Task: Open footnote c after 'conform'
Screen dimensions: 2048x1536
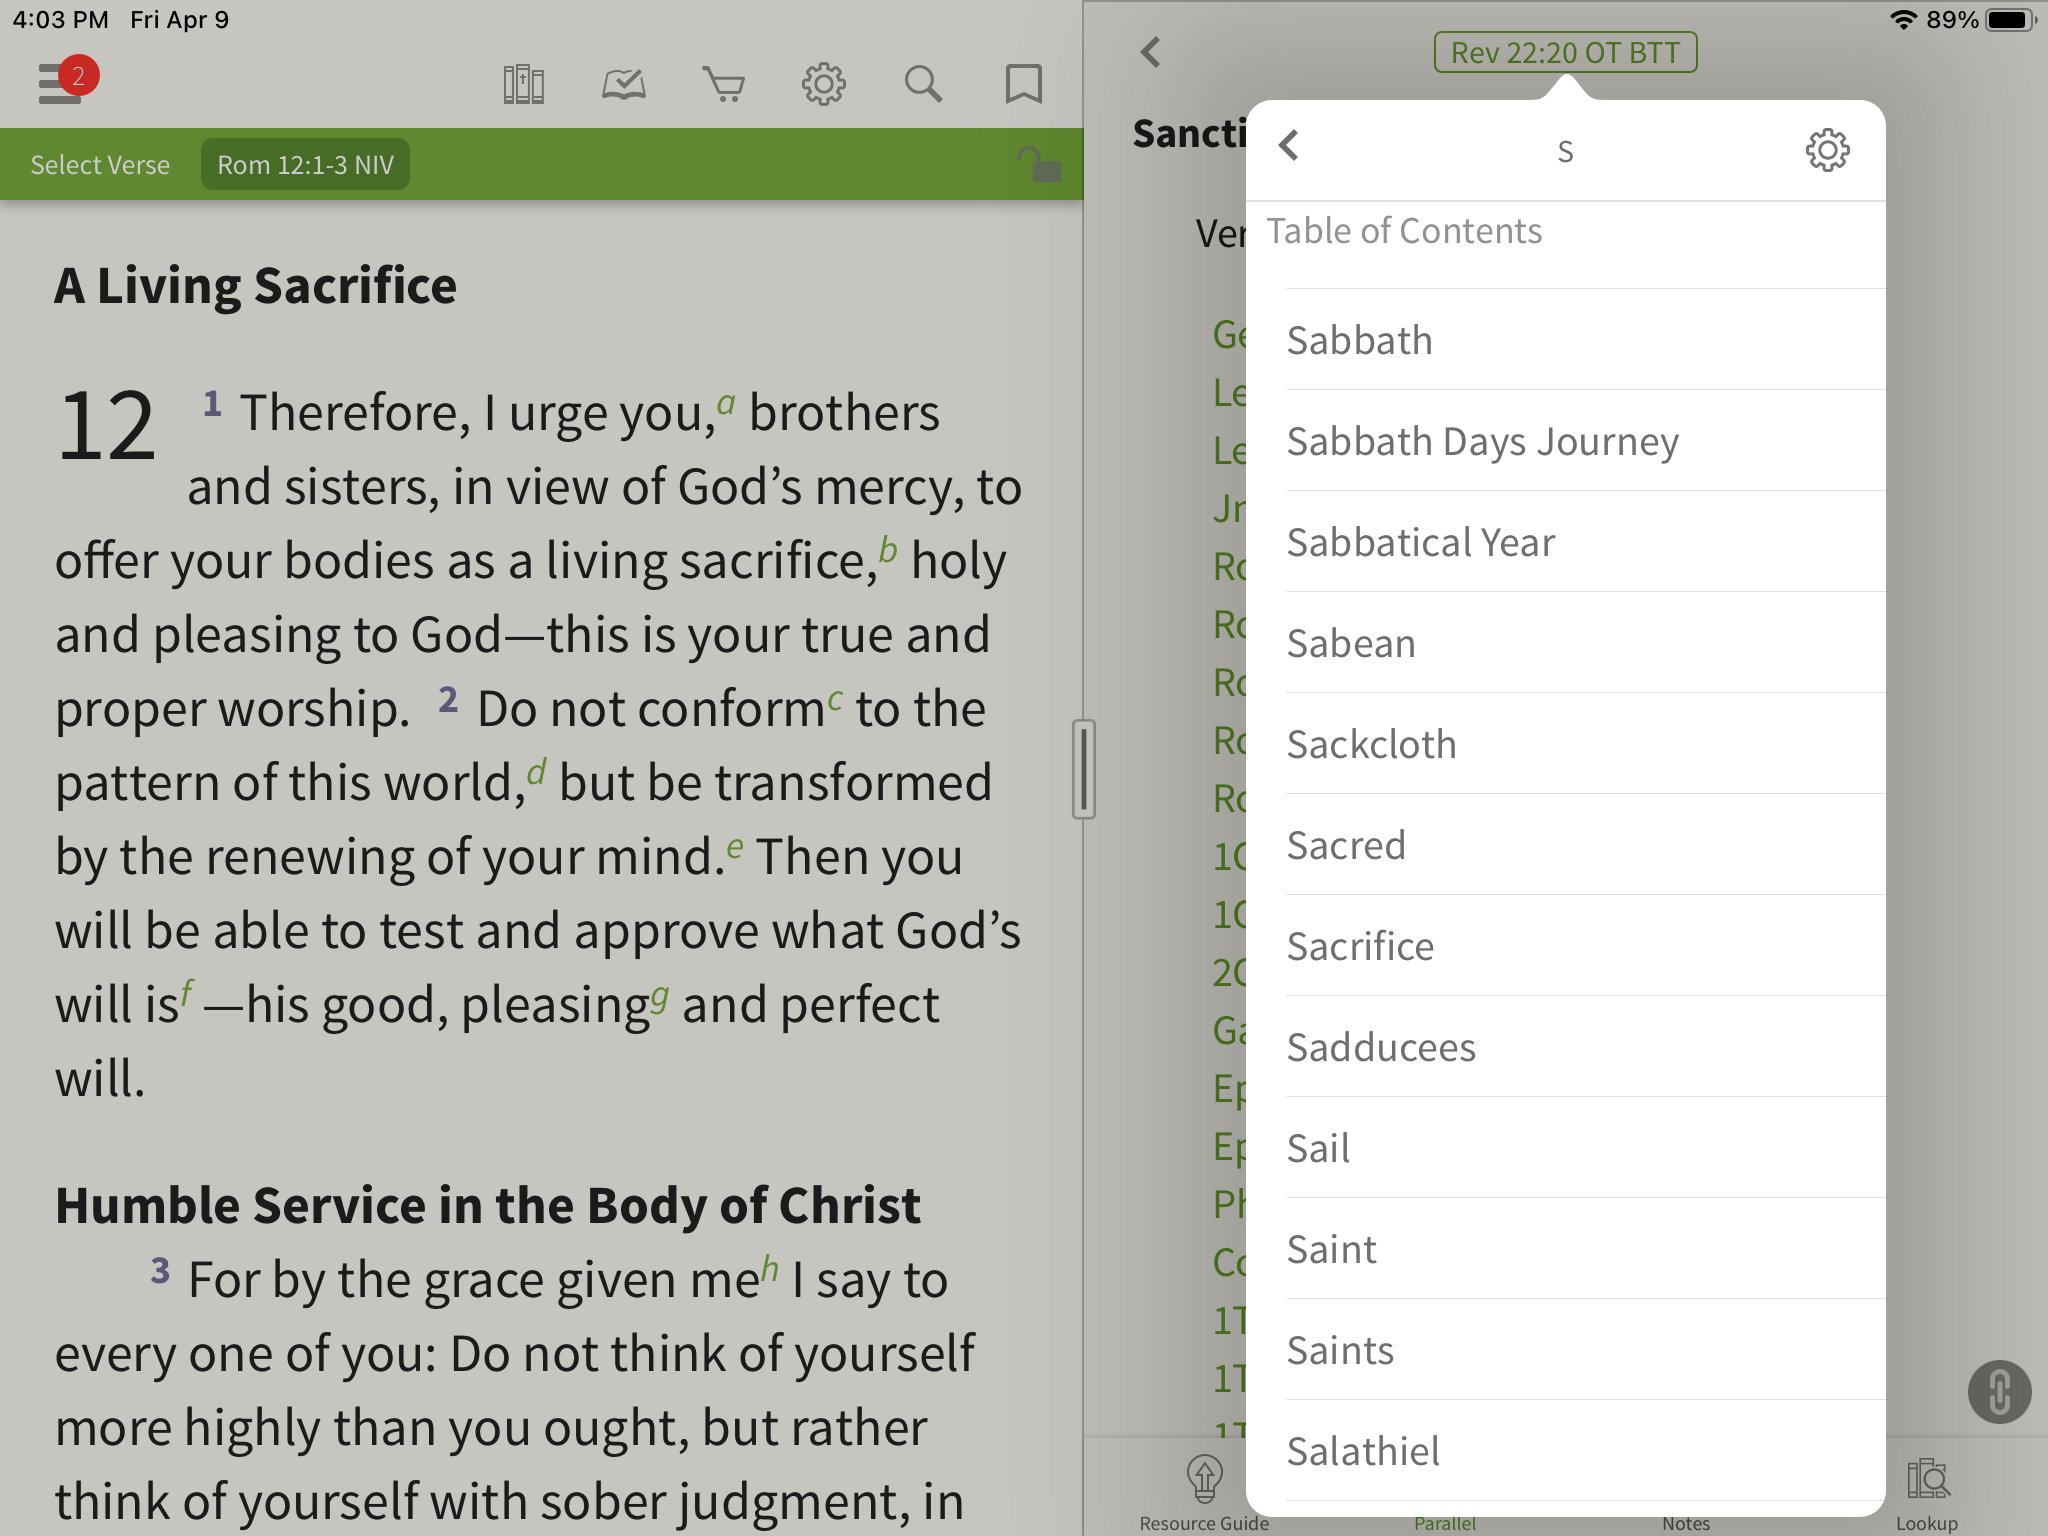Action: [x=835, y=699]
